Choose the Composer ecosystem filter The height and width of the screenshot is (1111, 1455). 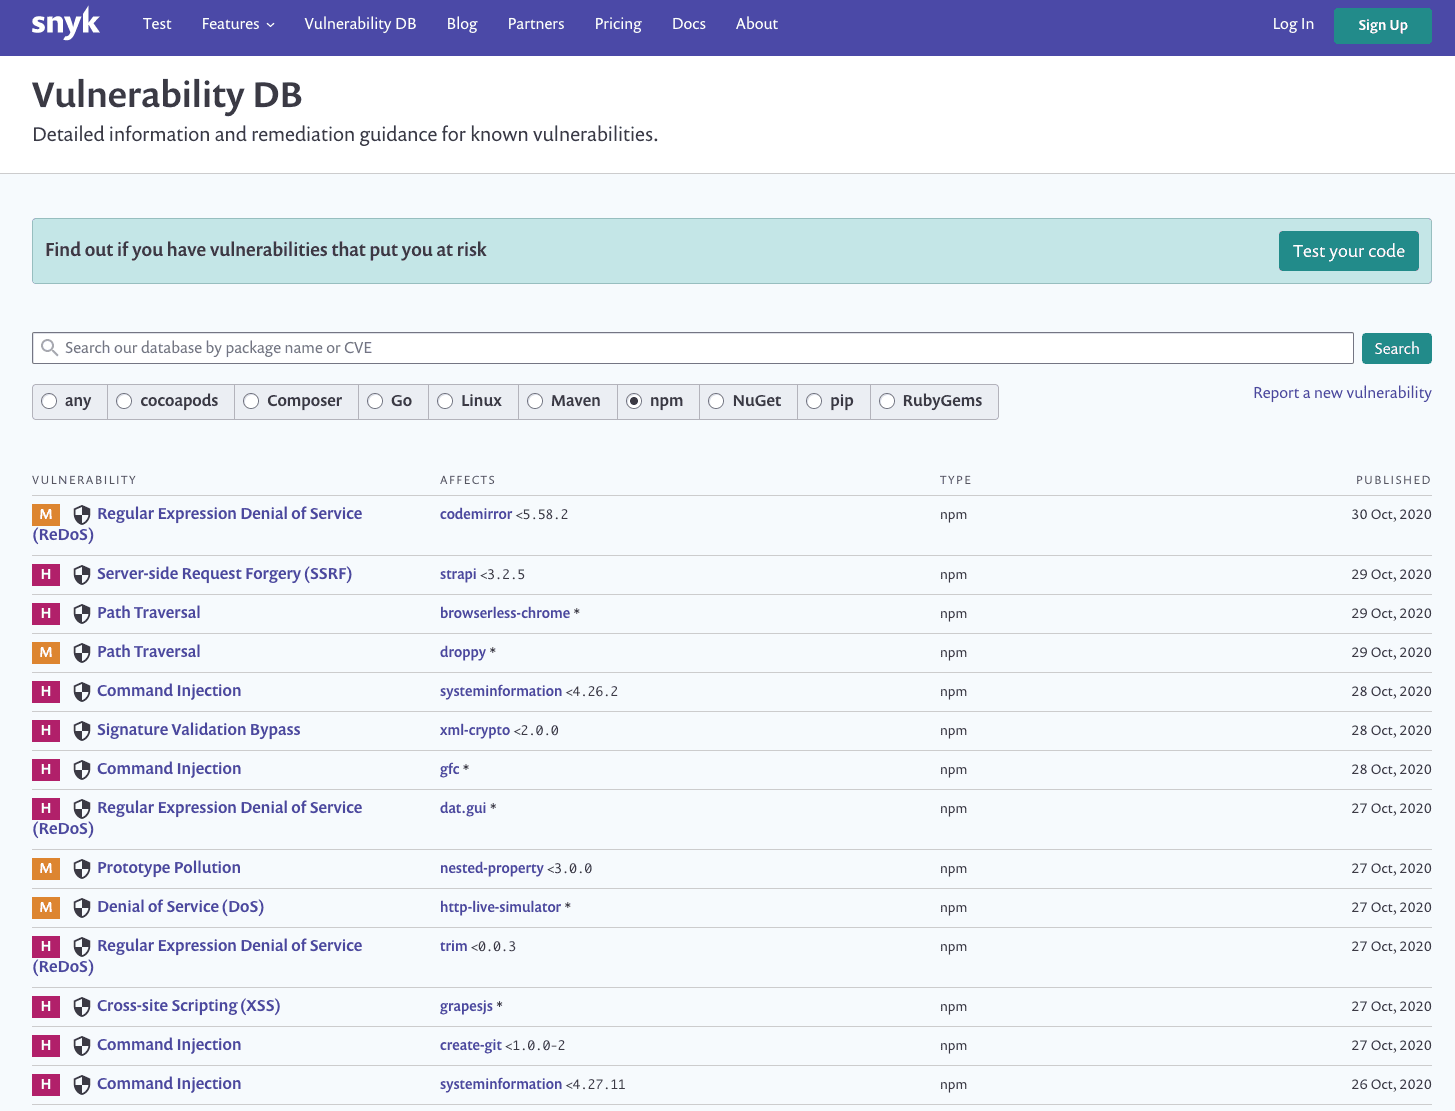[251, 401]
